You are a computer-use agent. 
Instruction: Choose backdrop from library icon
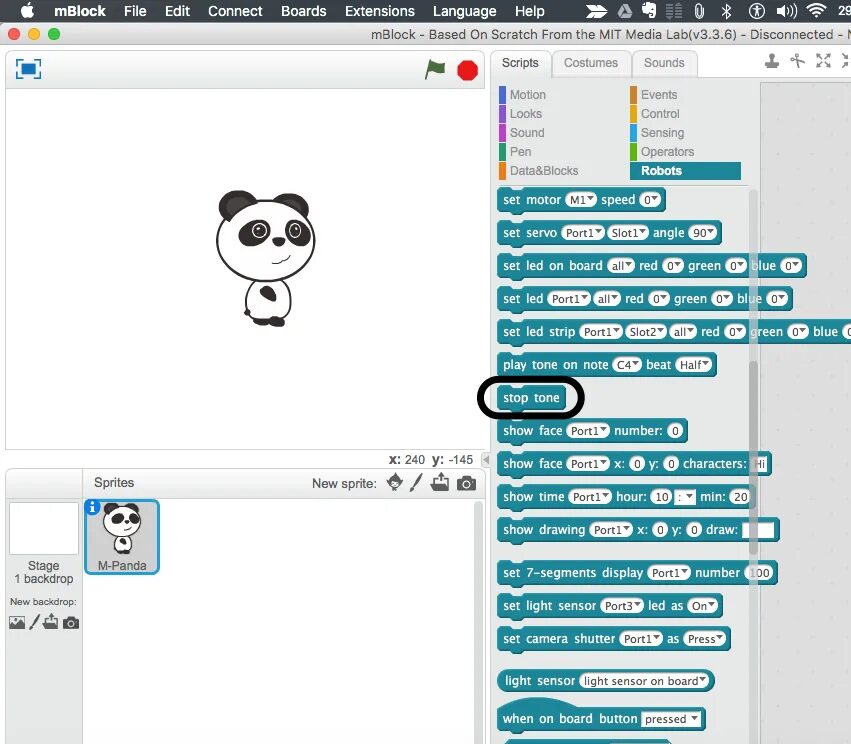coord(17,622)
